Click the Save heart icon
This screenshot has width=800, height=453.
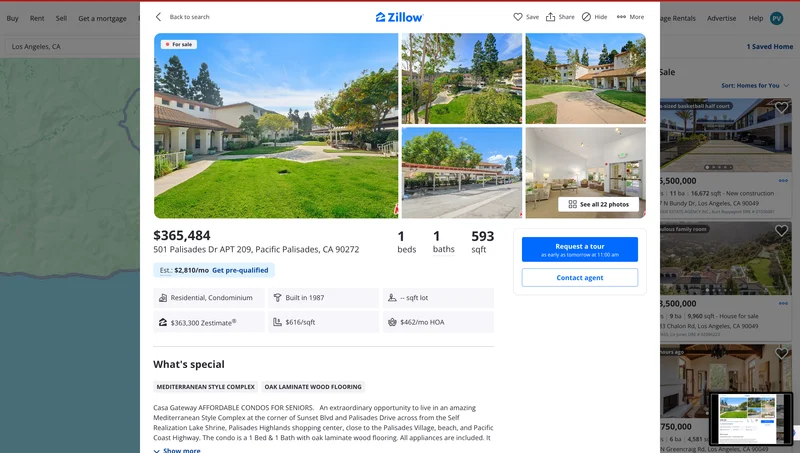(518, 17)
